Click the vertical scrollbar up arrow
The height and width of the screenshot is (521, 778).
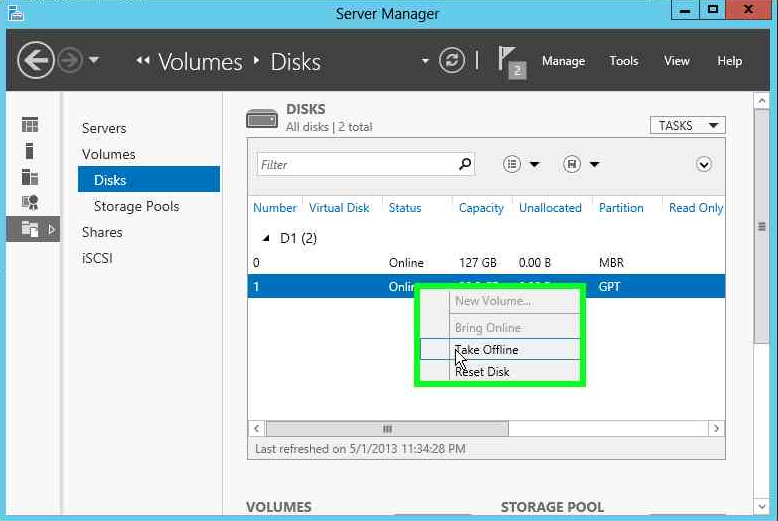coord(762,101)
